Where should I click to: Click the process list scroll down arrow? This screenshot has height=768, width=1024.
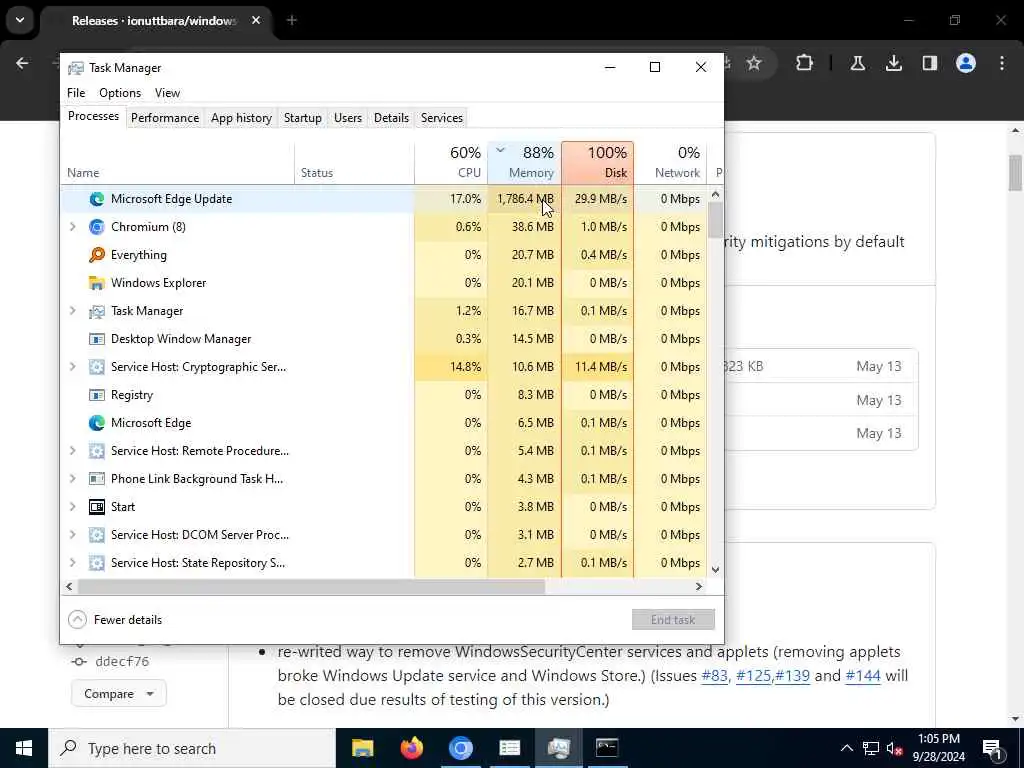pos(715,569)
